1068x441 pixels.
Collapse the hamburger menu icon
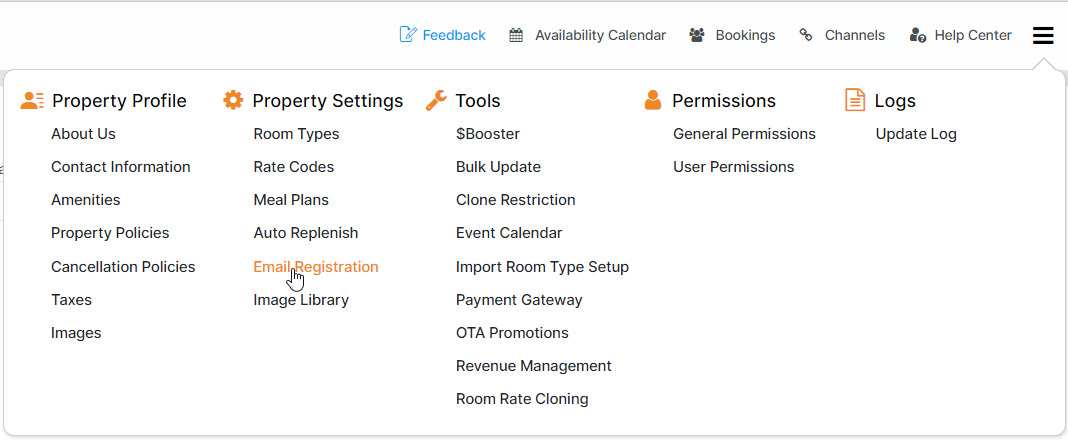click(x=1043, y=36)
